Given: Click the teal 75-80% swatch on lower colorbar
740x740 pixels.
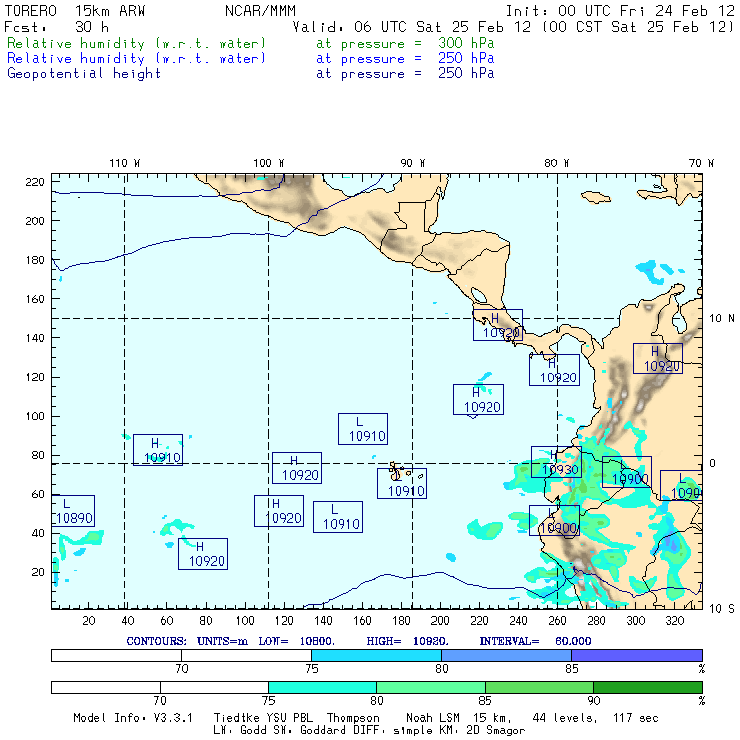Looking at the screenshot, I should [x=322, y=687].
